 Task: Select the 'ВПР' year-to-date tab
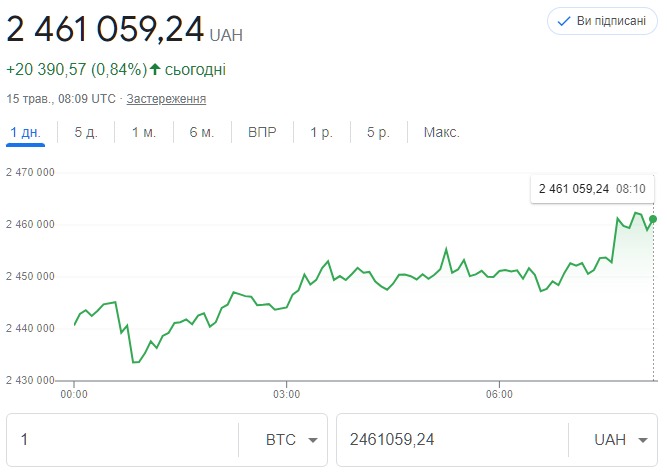tap(262, 133)
